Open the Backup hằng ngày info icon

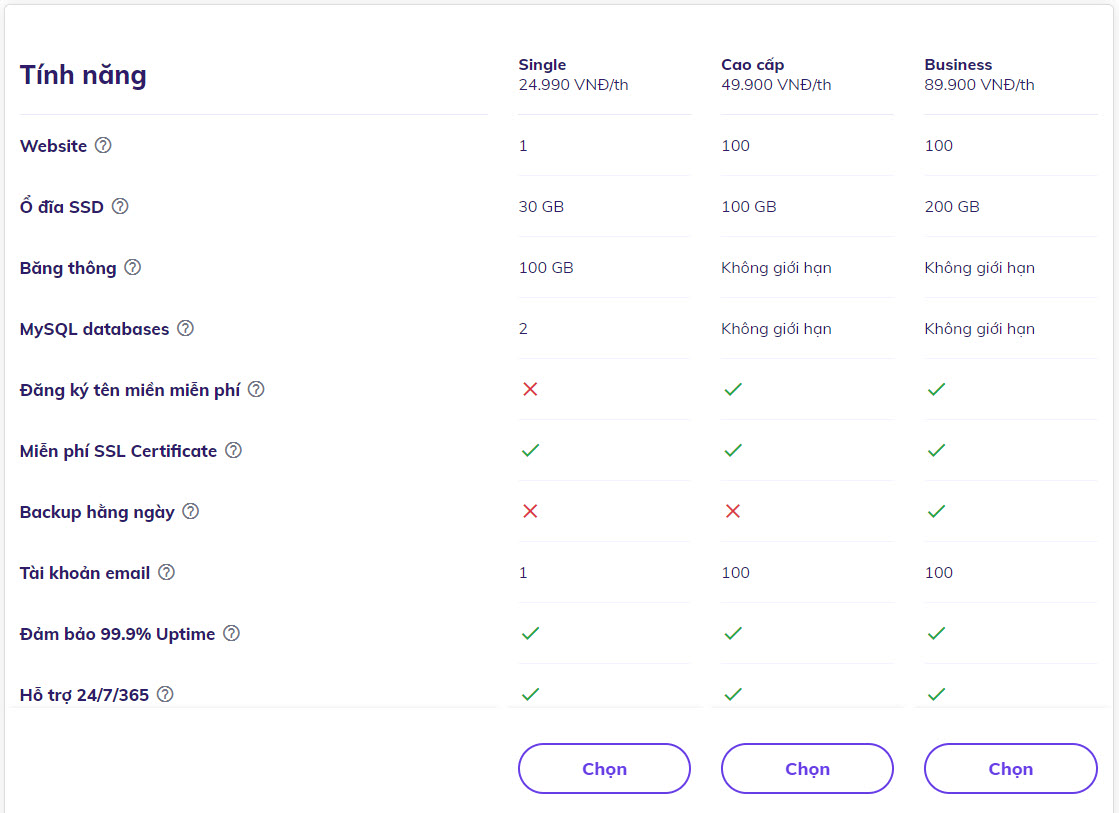pos(193,512)
